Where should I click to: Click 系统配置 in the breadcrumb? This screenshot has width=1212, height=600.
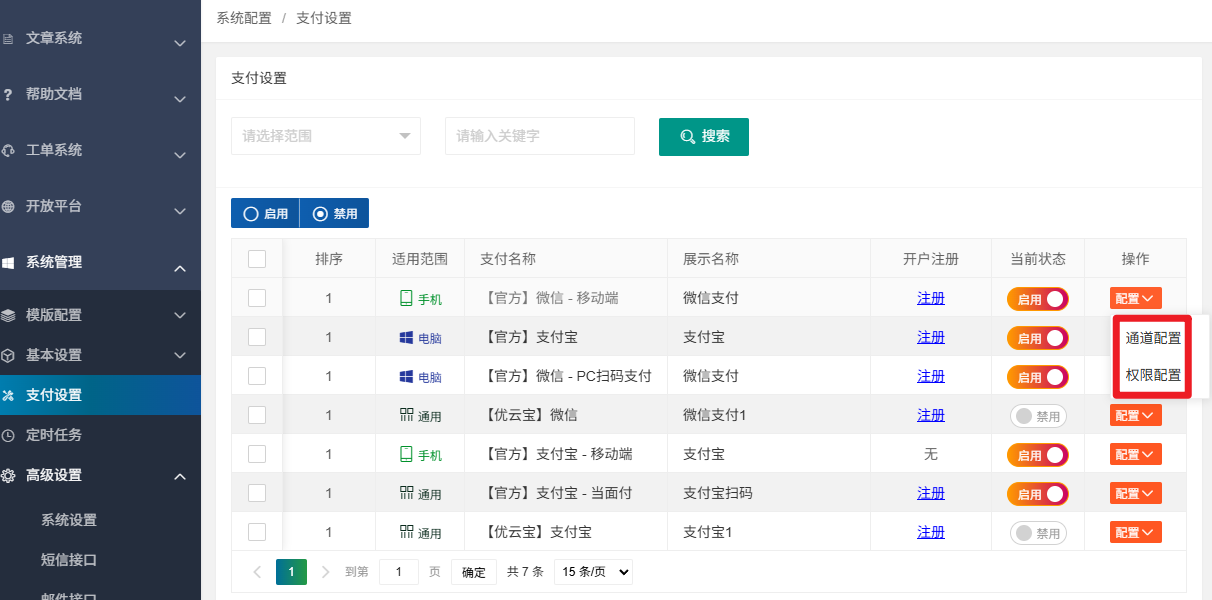pyautogui.click(x=244, y=18)
